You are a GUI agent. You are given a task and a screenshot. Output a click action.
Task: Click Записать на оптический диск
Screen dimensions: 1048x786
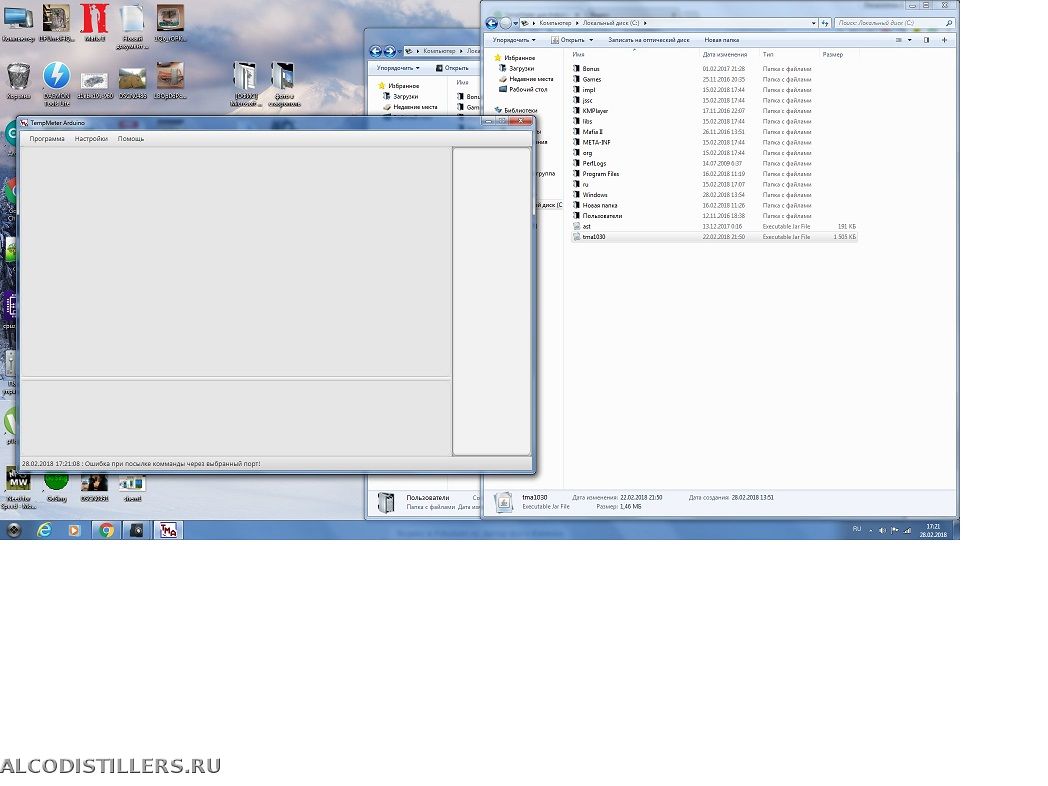[x=648, y=40]
